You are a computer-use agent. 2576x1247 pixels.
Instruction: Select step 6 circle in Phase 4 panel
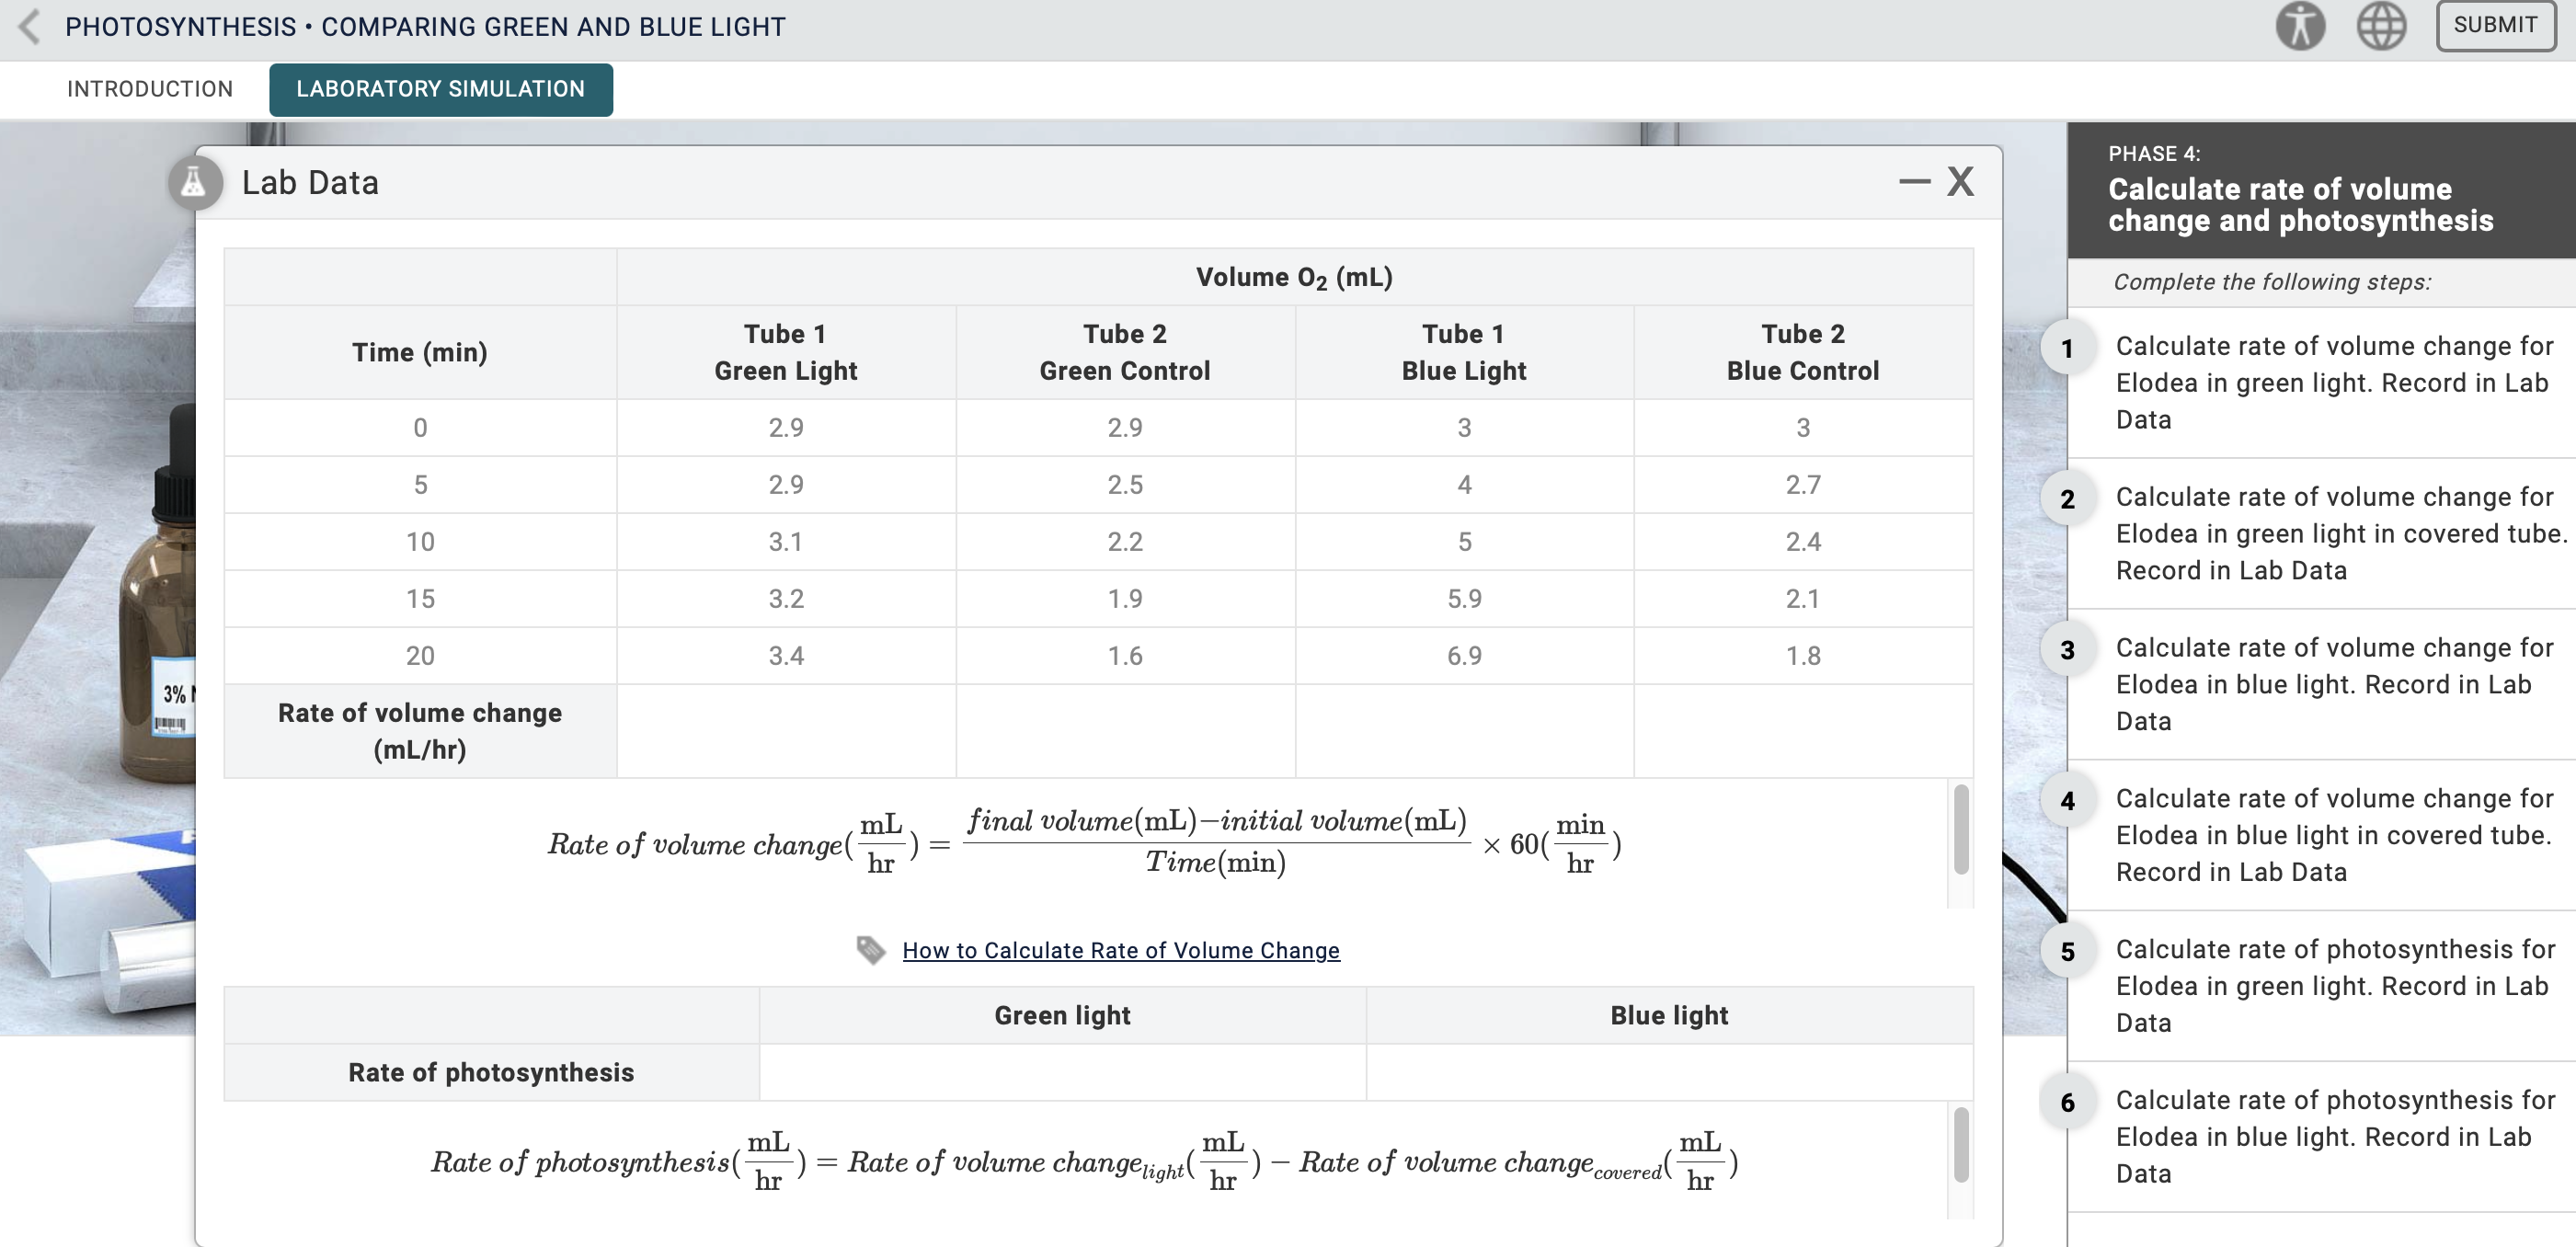click(2069, 1102)
